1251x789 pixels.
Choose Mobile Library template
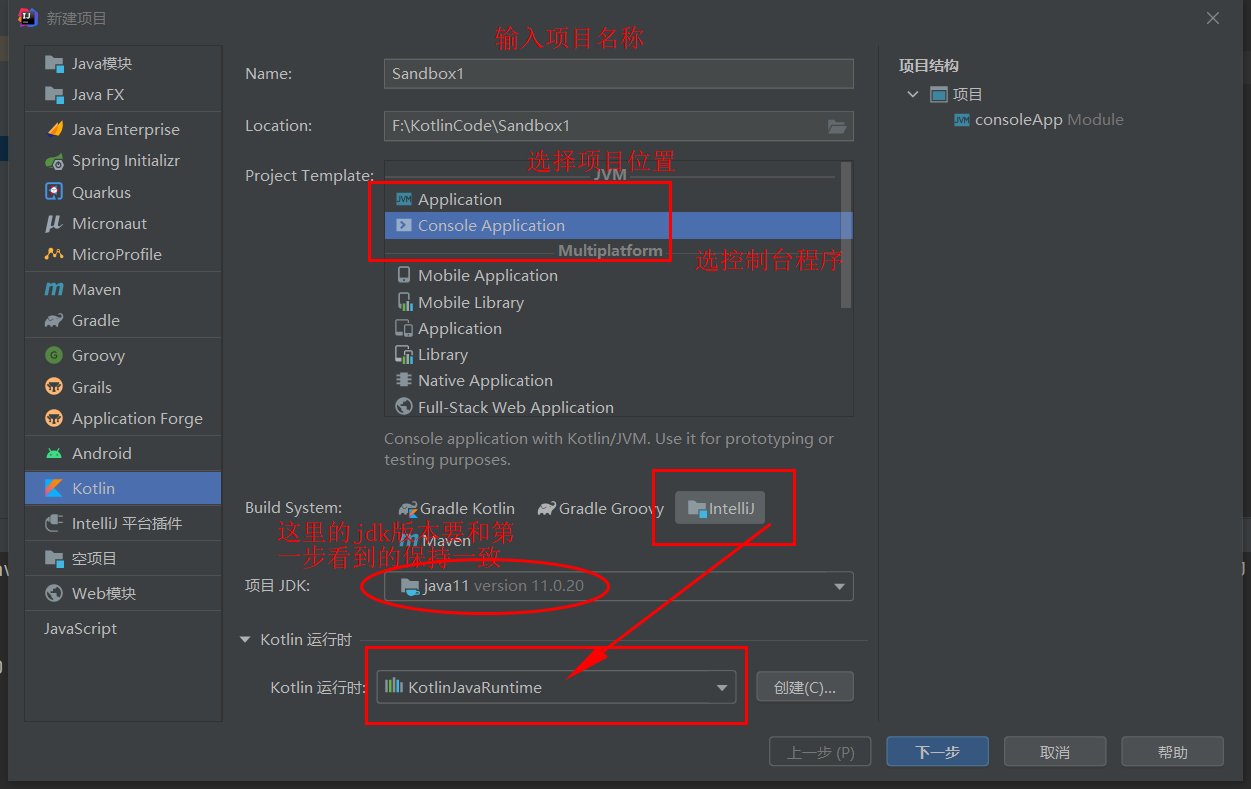[x=612, y=302]
